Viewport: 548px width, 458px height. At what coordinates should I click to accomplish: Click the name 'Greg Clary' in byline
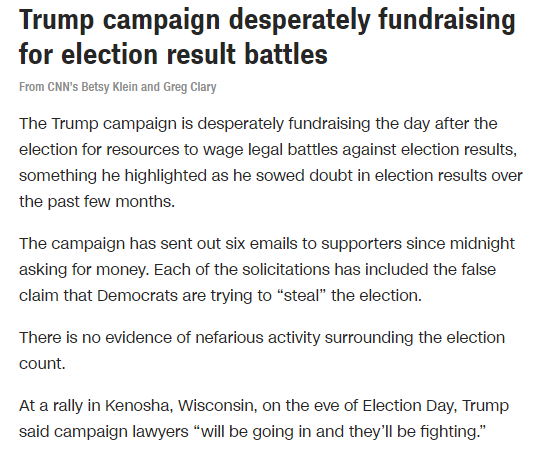(190, 87)
